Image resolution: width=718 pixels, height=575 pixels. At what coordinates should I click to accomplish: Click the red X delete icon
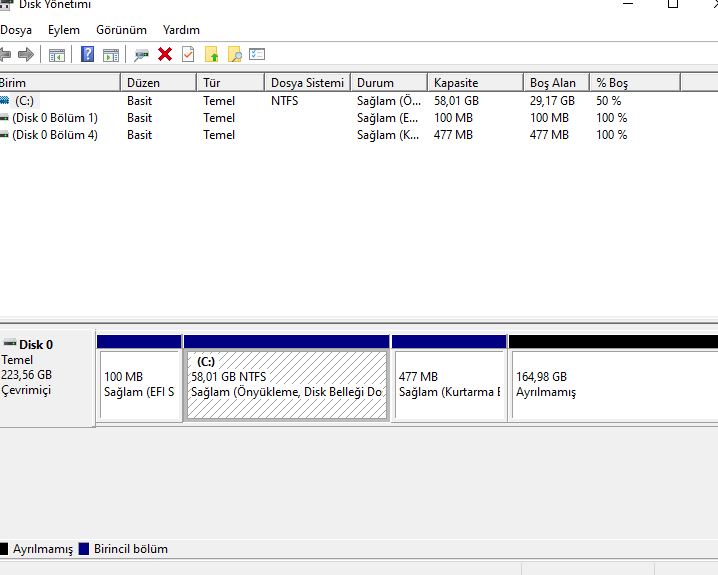(x=165, y=54)
